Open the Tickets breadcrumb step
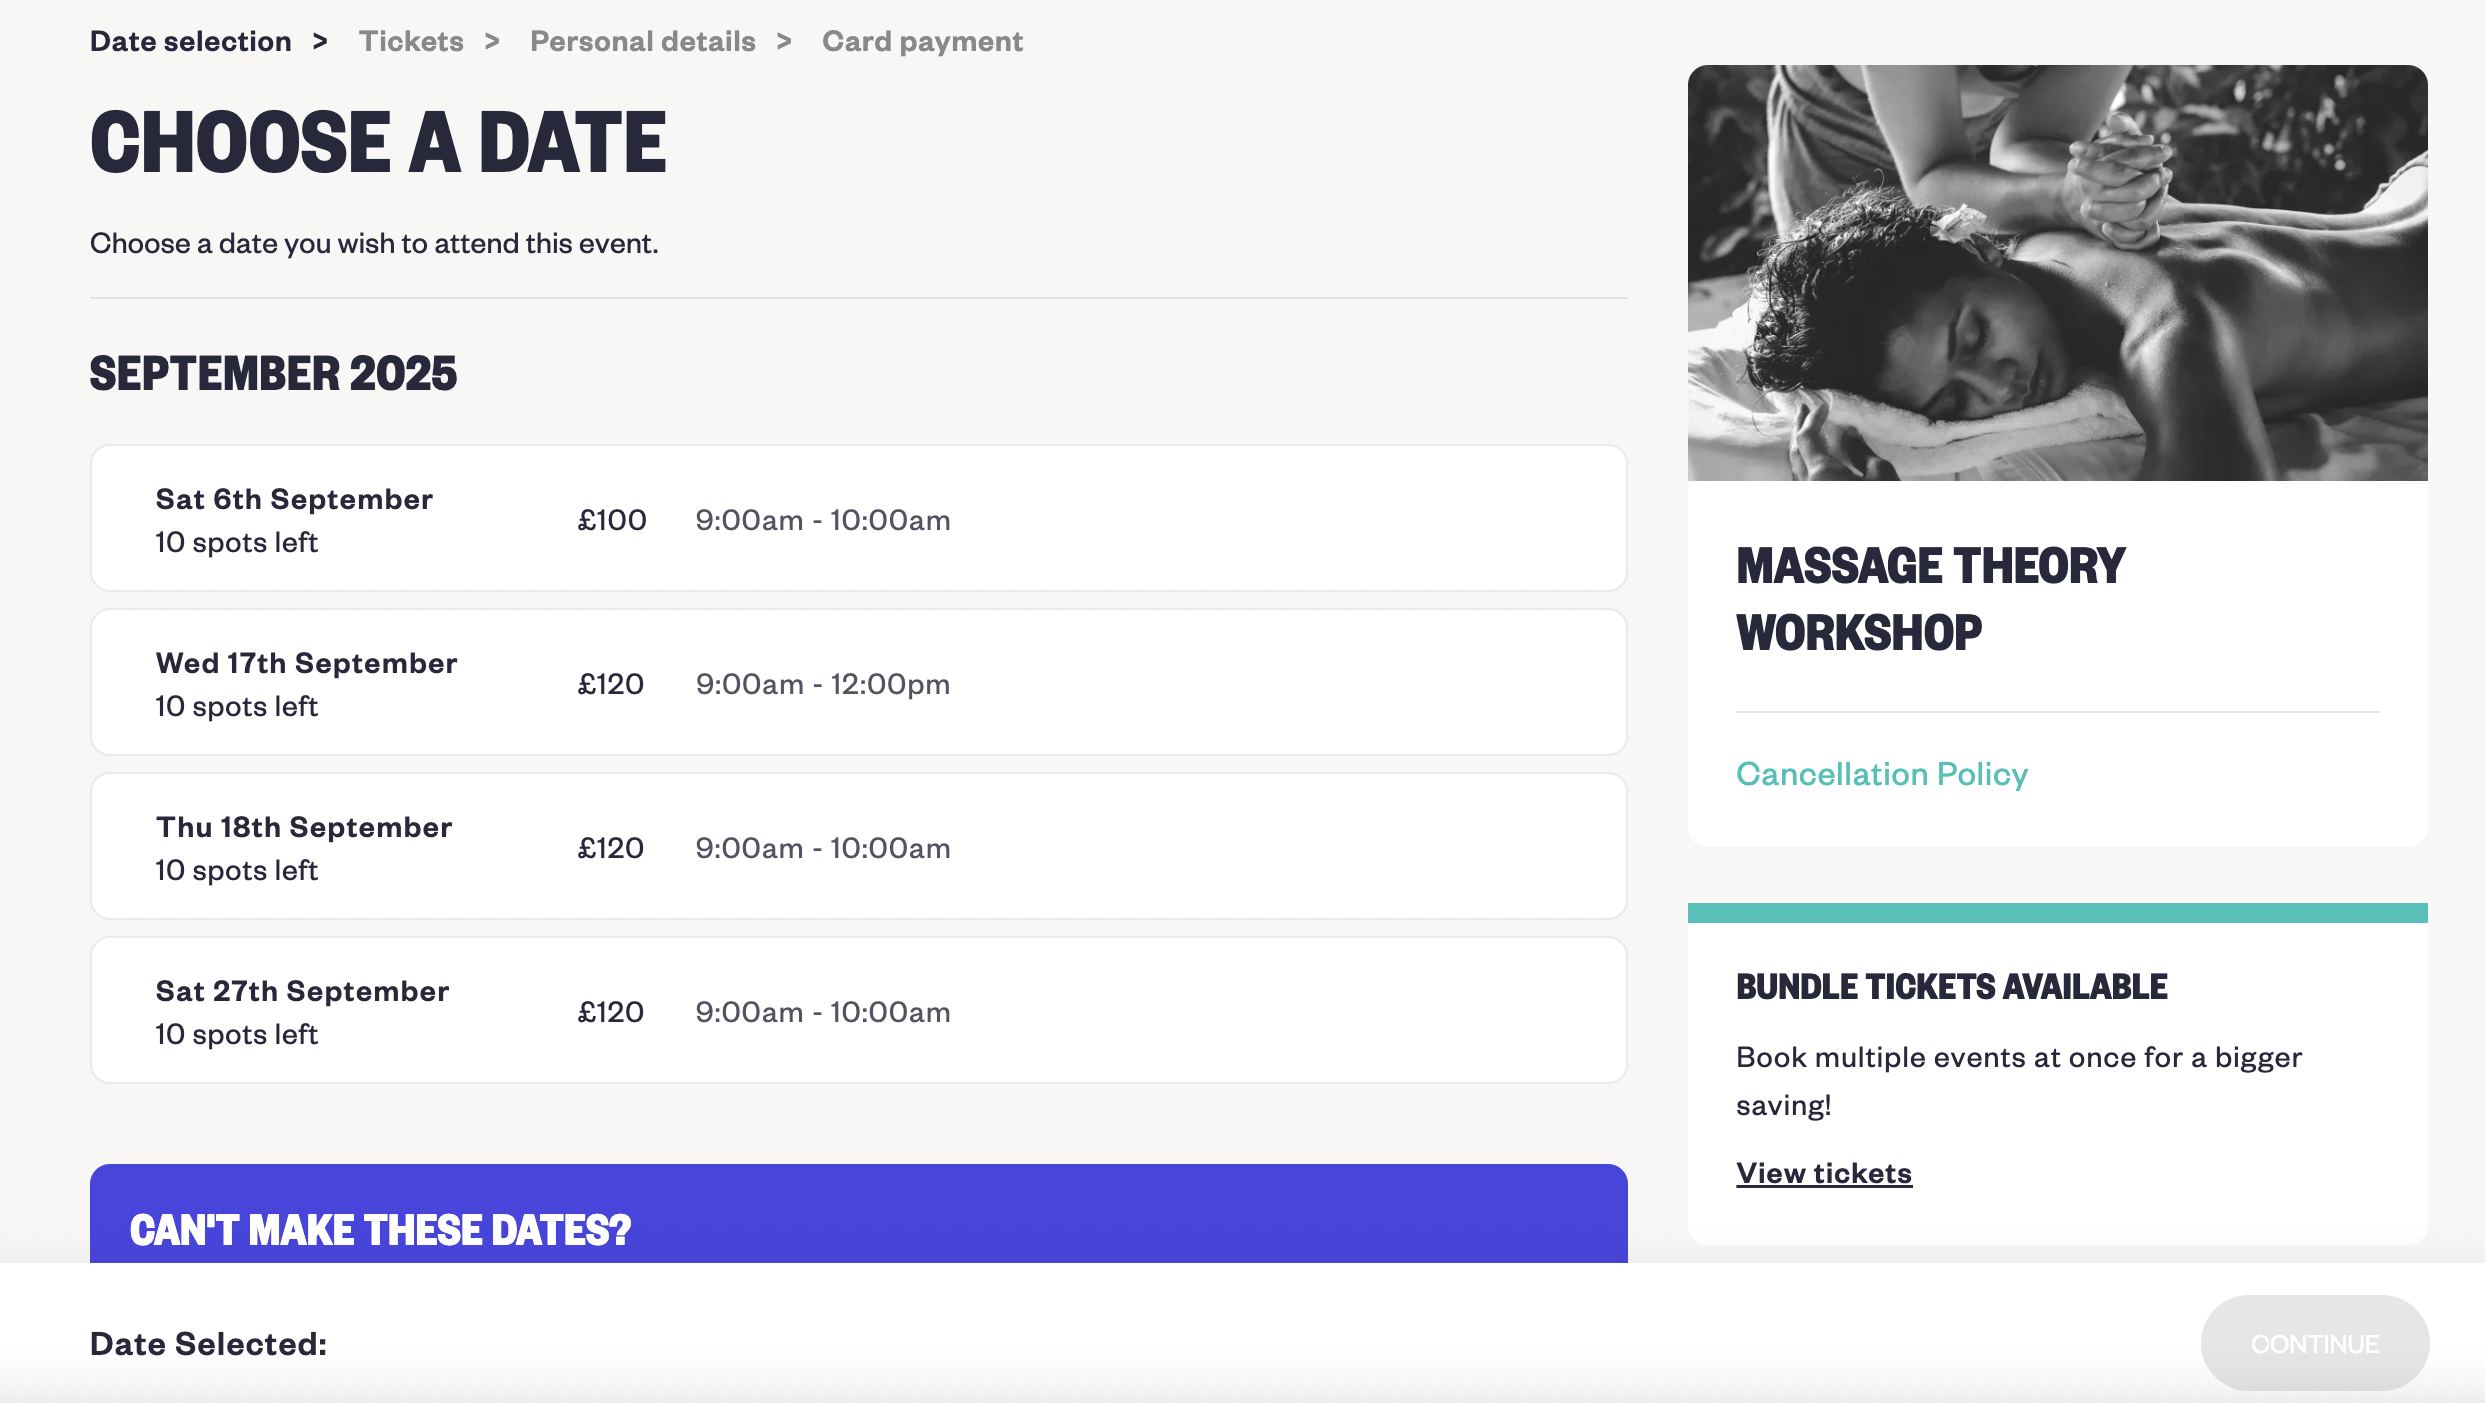 tap(411, 42)
